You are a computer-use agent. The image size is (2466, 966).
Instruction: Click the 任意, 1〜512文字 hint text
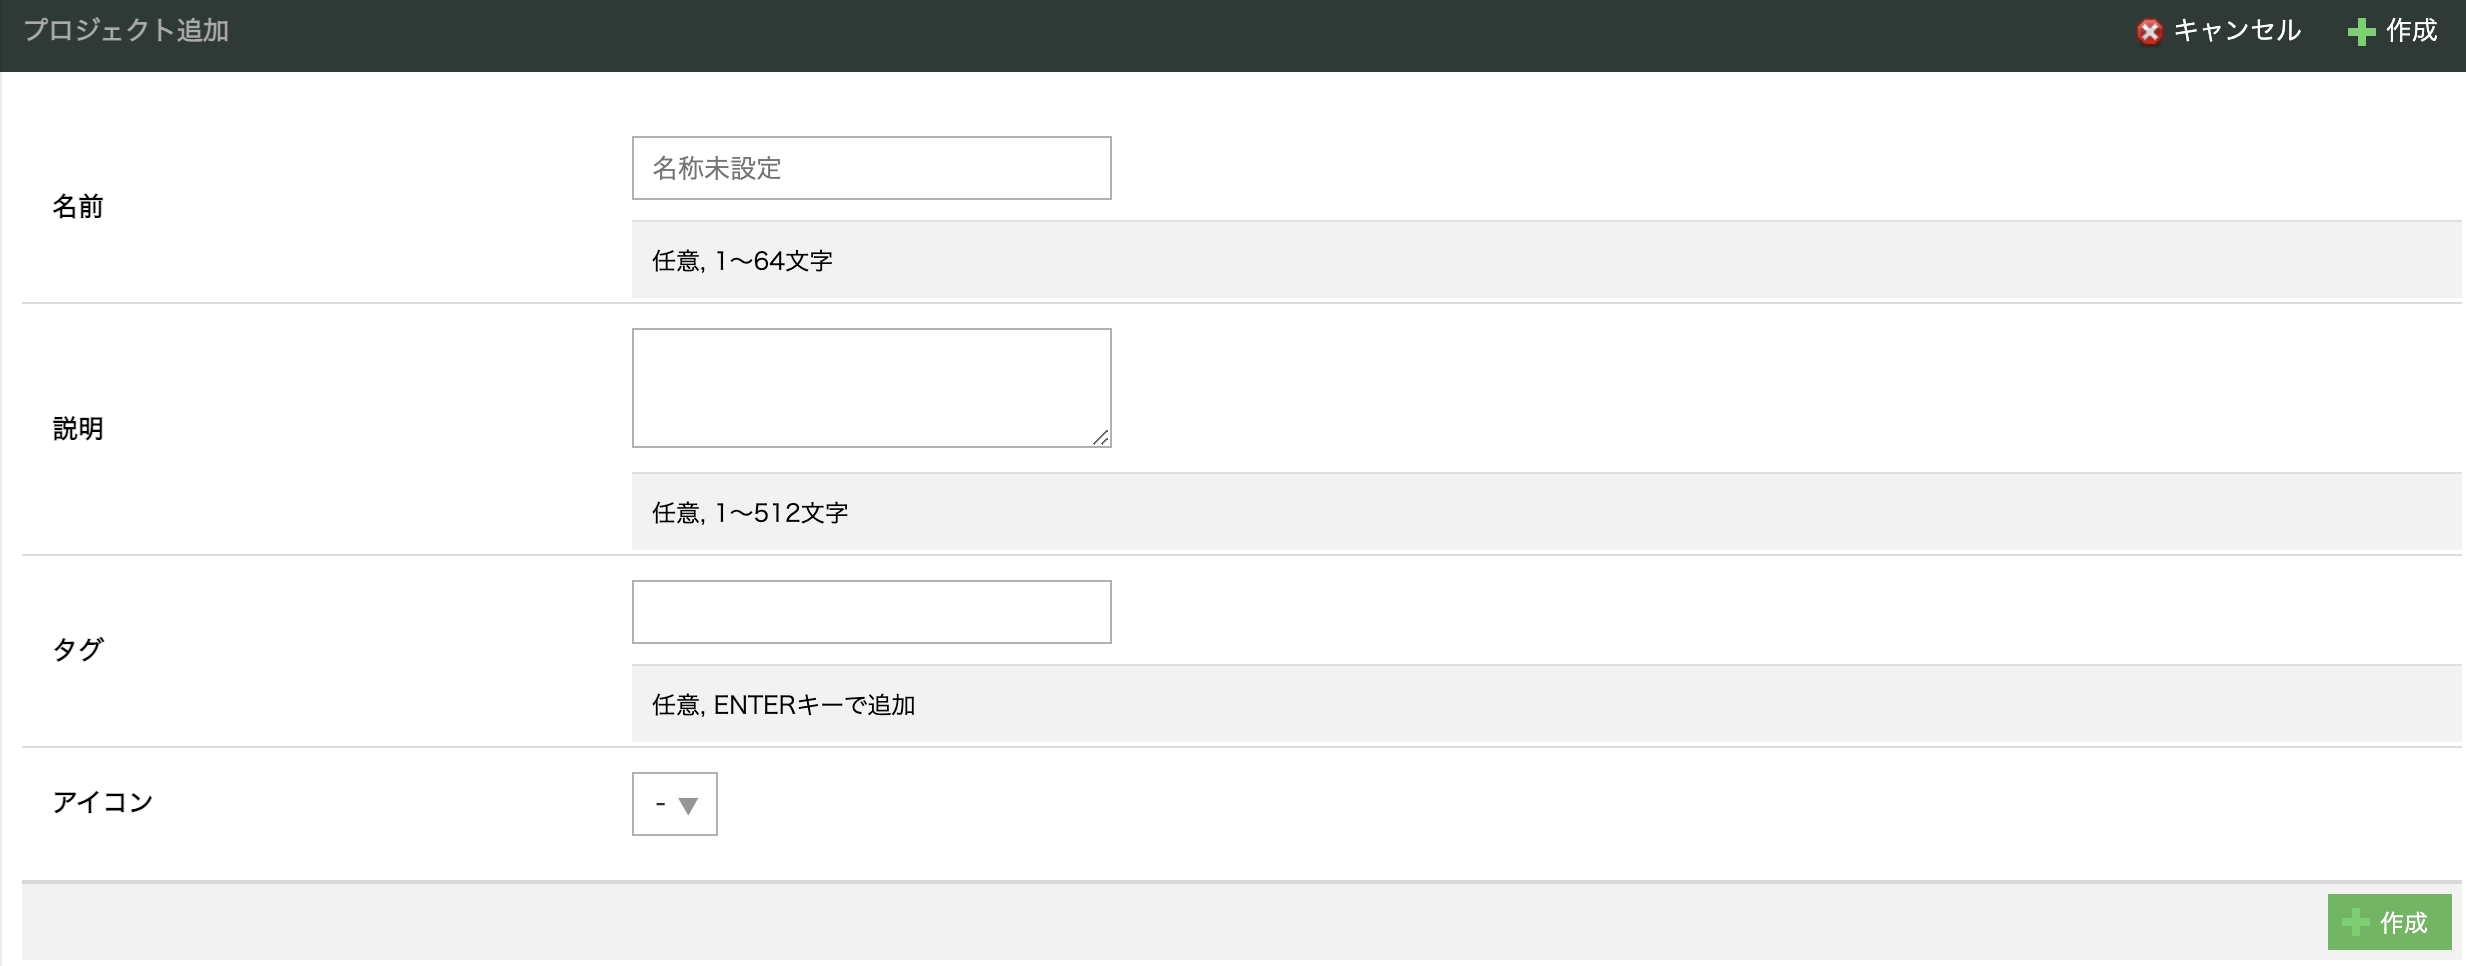tap(750, 513)
